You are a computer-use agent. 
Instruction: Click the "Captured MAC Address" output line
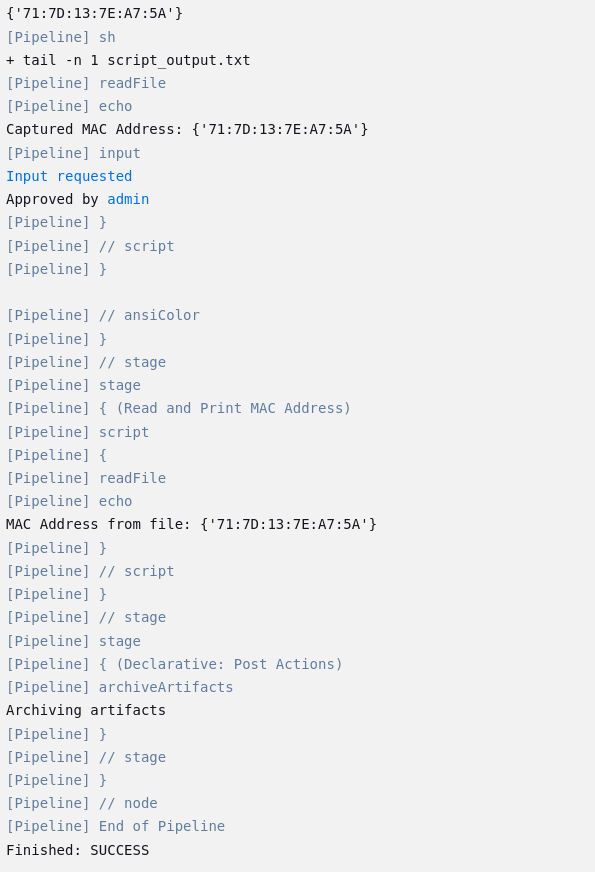point(187,130)
